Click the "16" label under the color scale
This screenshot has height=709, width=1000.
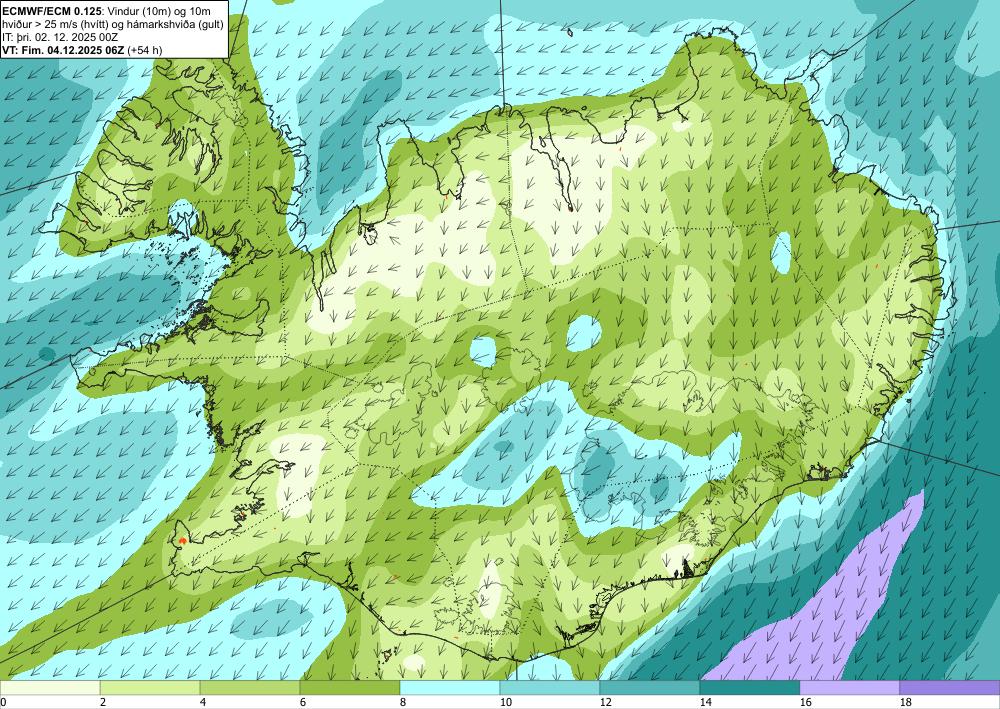tap(806, 702)
